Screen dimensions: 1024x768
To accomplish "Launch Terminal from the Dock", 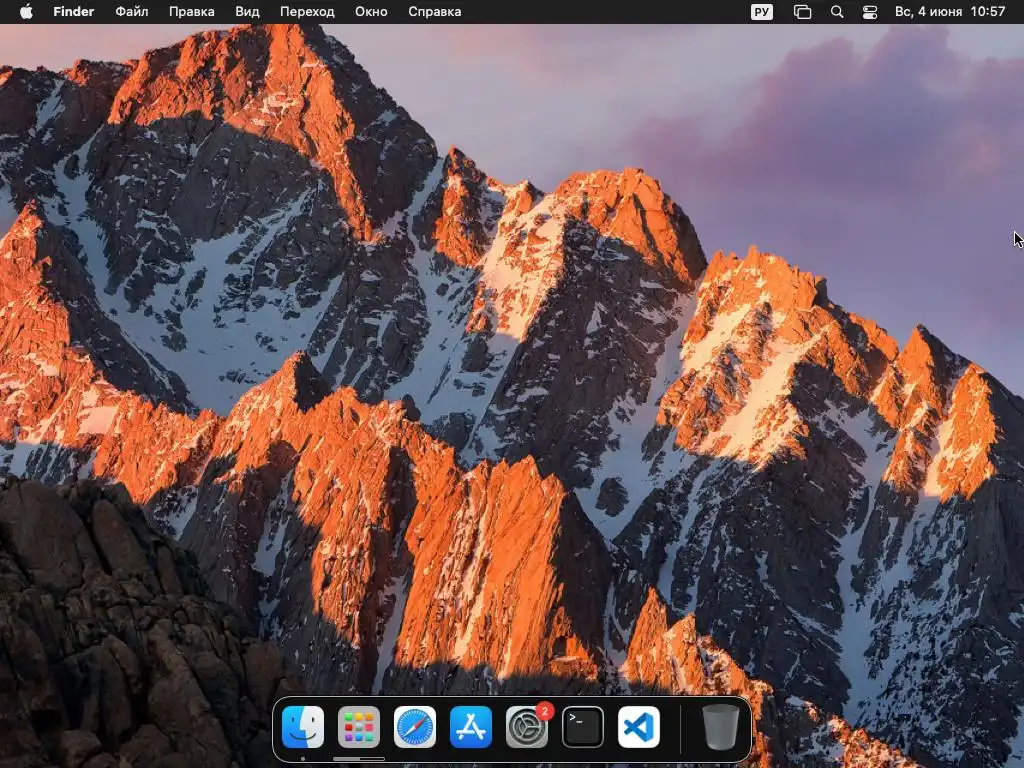I will [583, 727].
